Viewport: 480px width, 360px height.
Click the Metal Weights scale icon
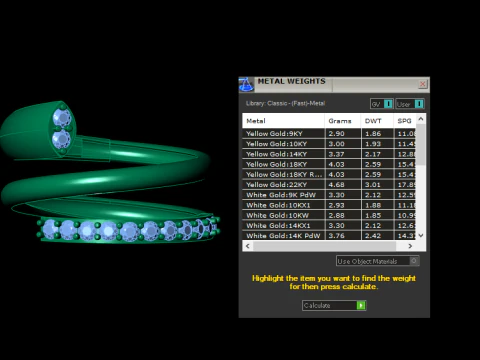246,84
